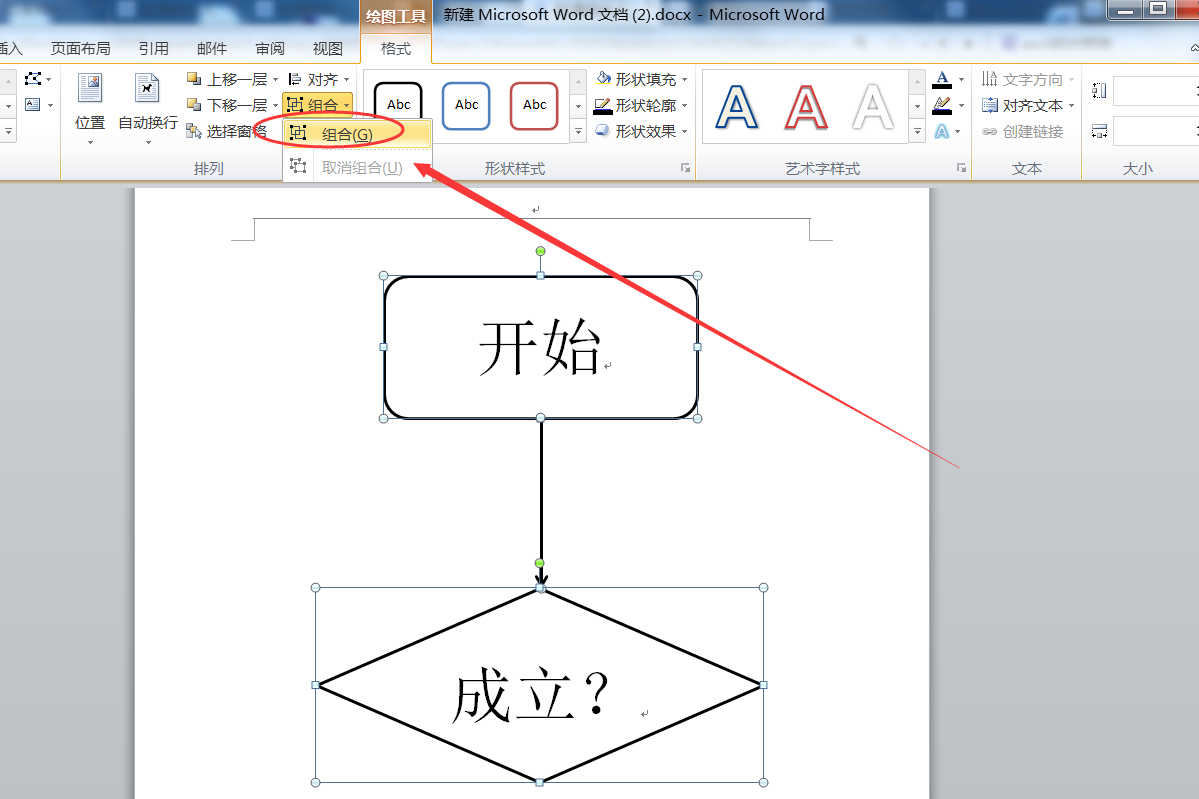Expand the text effects dropdown arrow
The image size is (1199, 799).
pyautogui.click(x=957, y=132)
